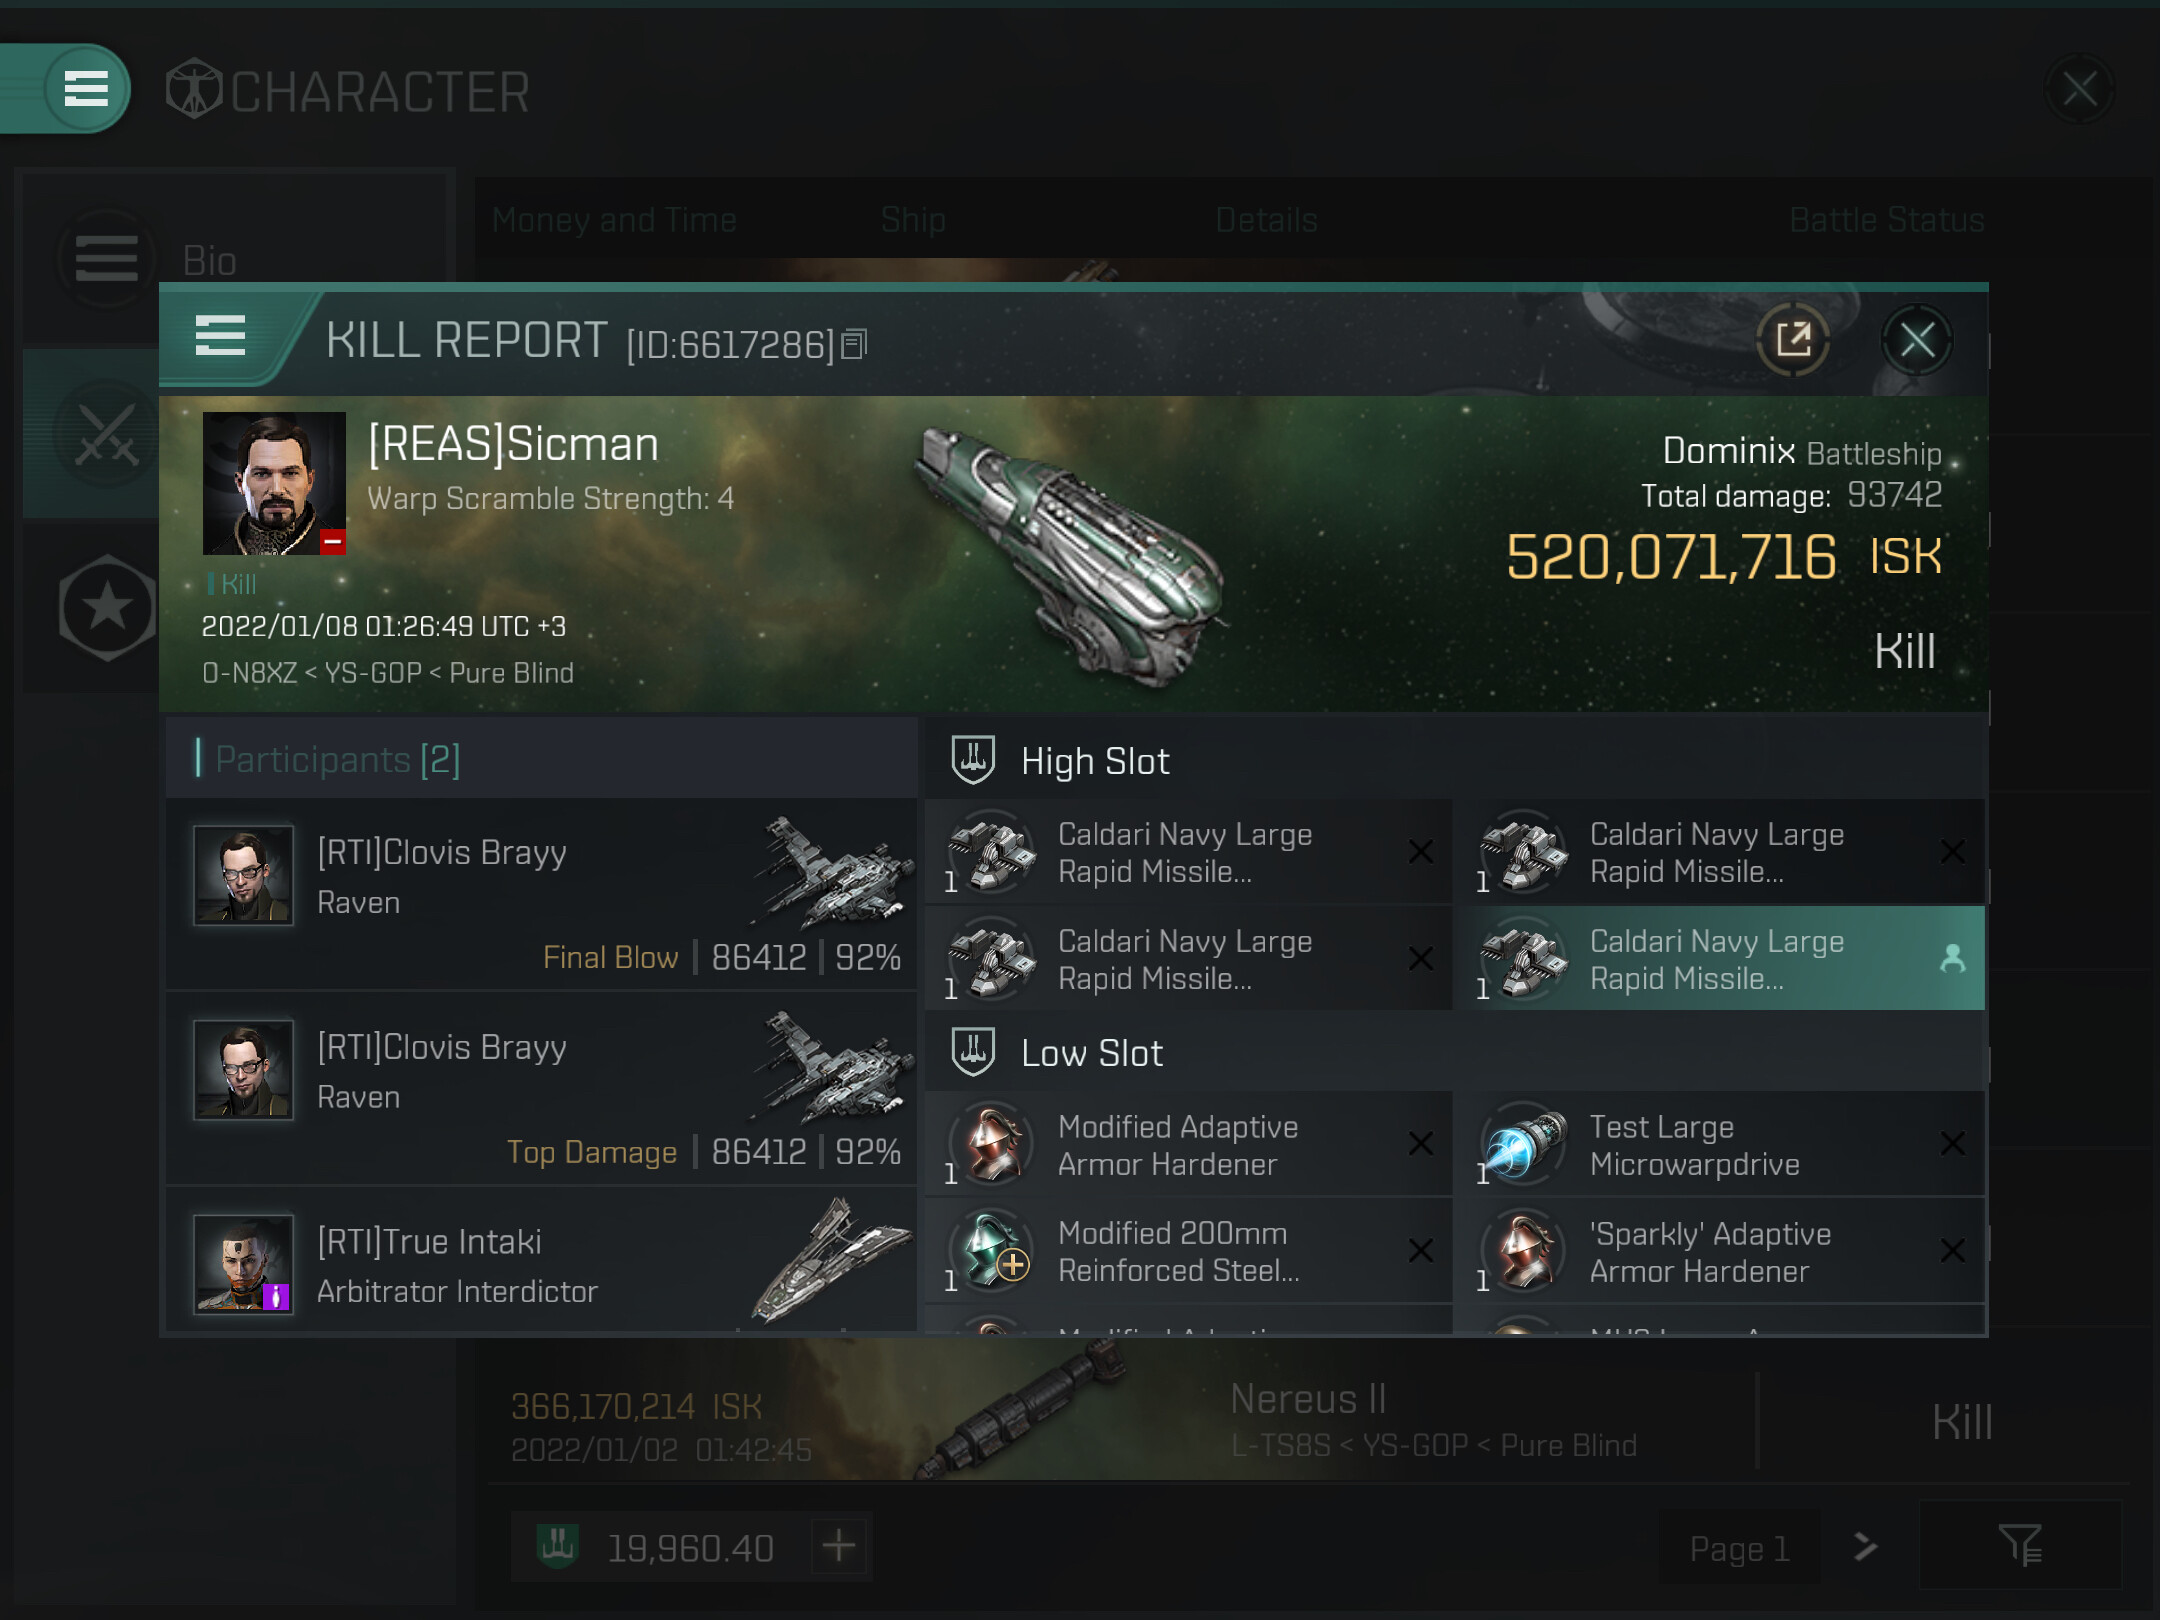Image resolution: width=2160 pixels, height=1620 pixels.
Task: Select True Intaki Arbitrator Interdictor participant
Action: coord(541,1262)
